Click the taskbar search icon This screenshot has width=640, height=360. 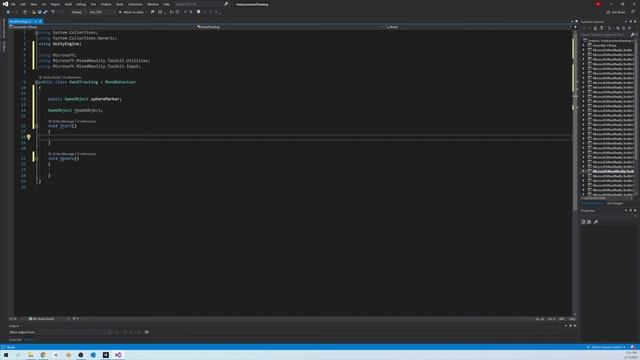pyautogui.click(x=18, y=355)
